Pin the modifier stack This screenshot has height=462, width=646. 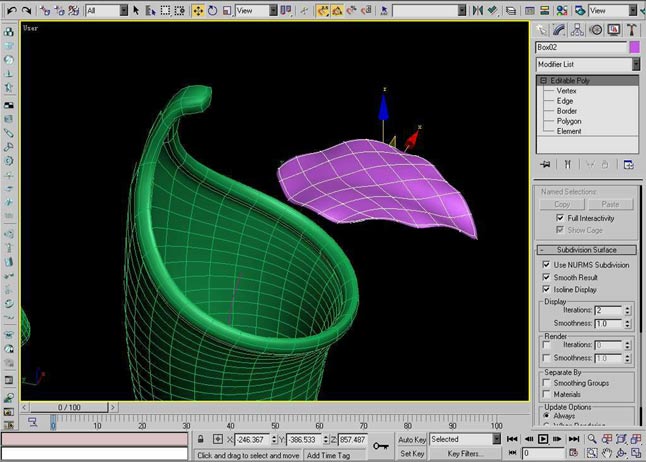(545, 165)
